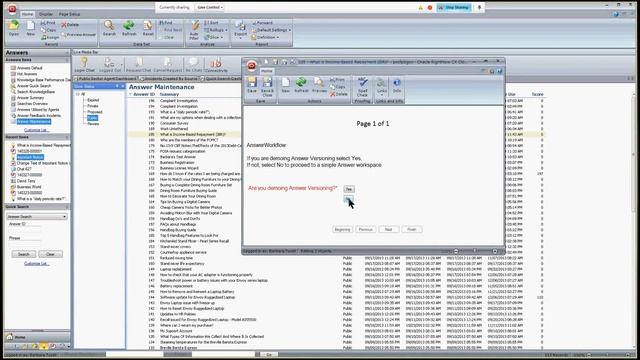Select Expired in the filter tree
The width and height of the screenshot is (640, 360).
(x=93, y=100)
